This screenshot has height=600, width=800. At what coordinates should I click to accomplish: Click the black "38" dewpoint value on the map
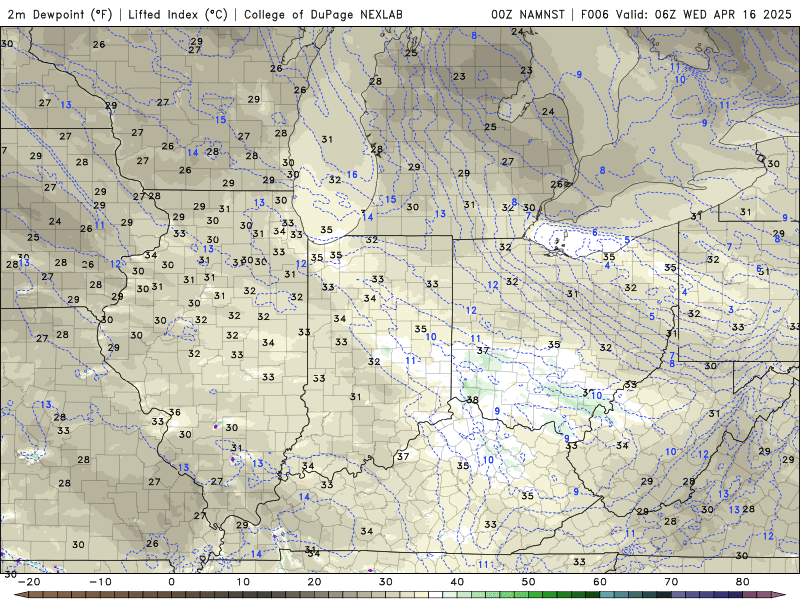pyautogui.click(x=472, y=399)
